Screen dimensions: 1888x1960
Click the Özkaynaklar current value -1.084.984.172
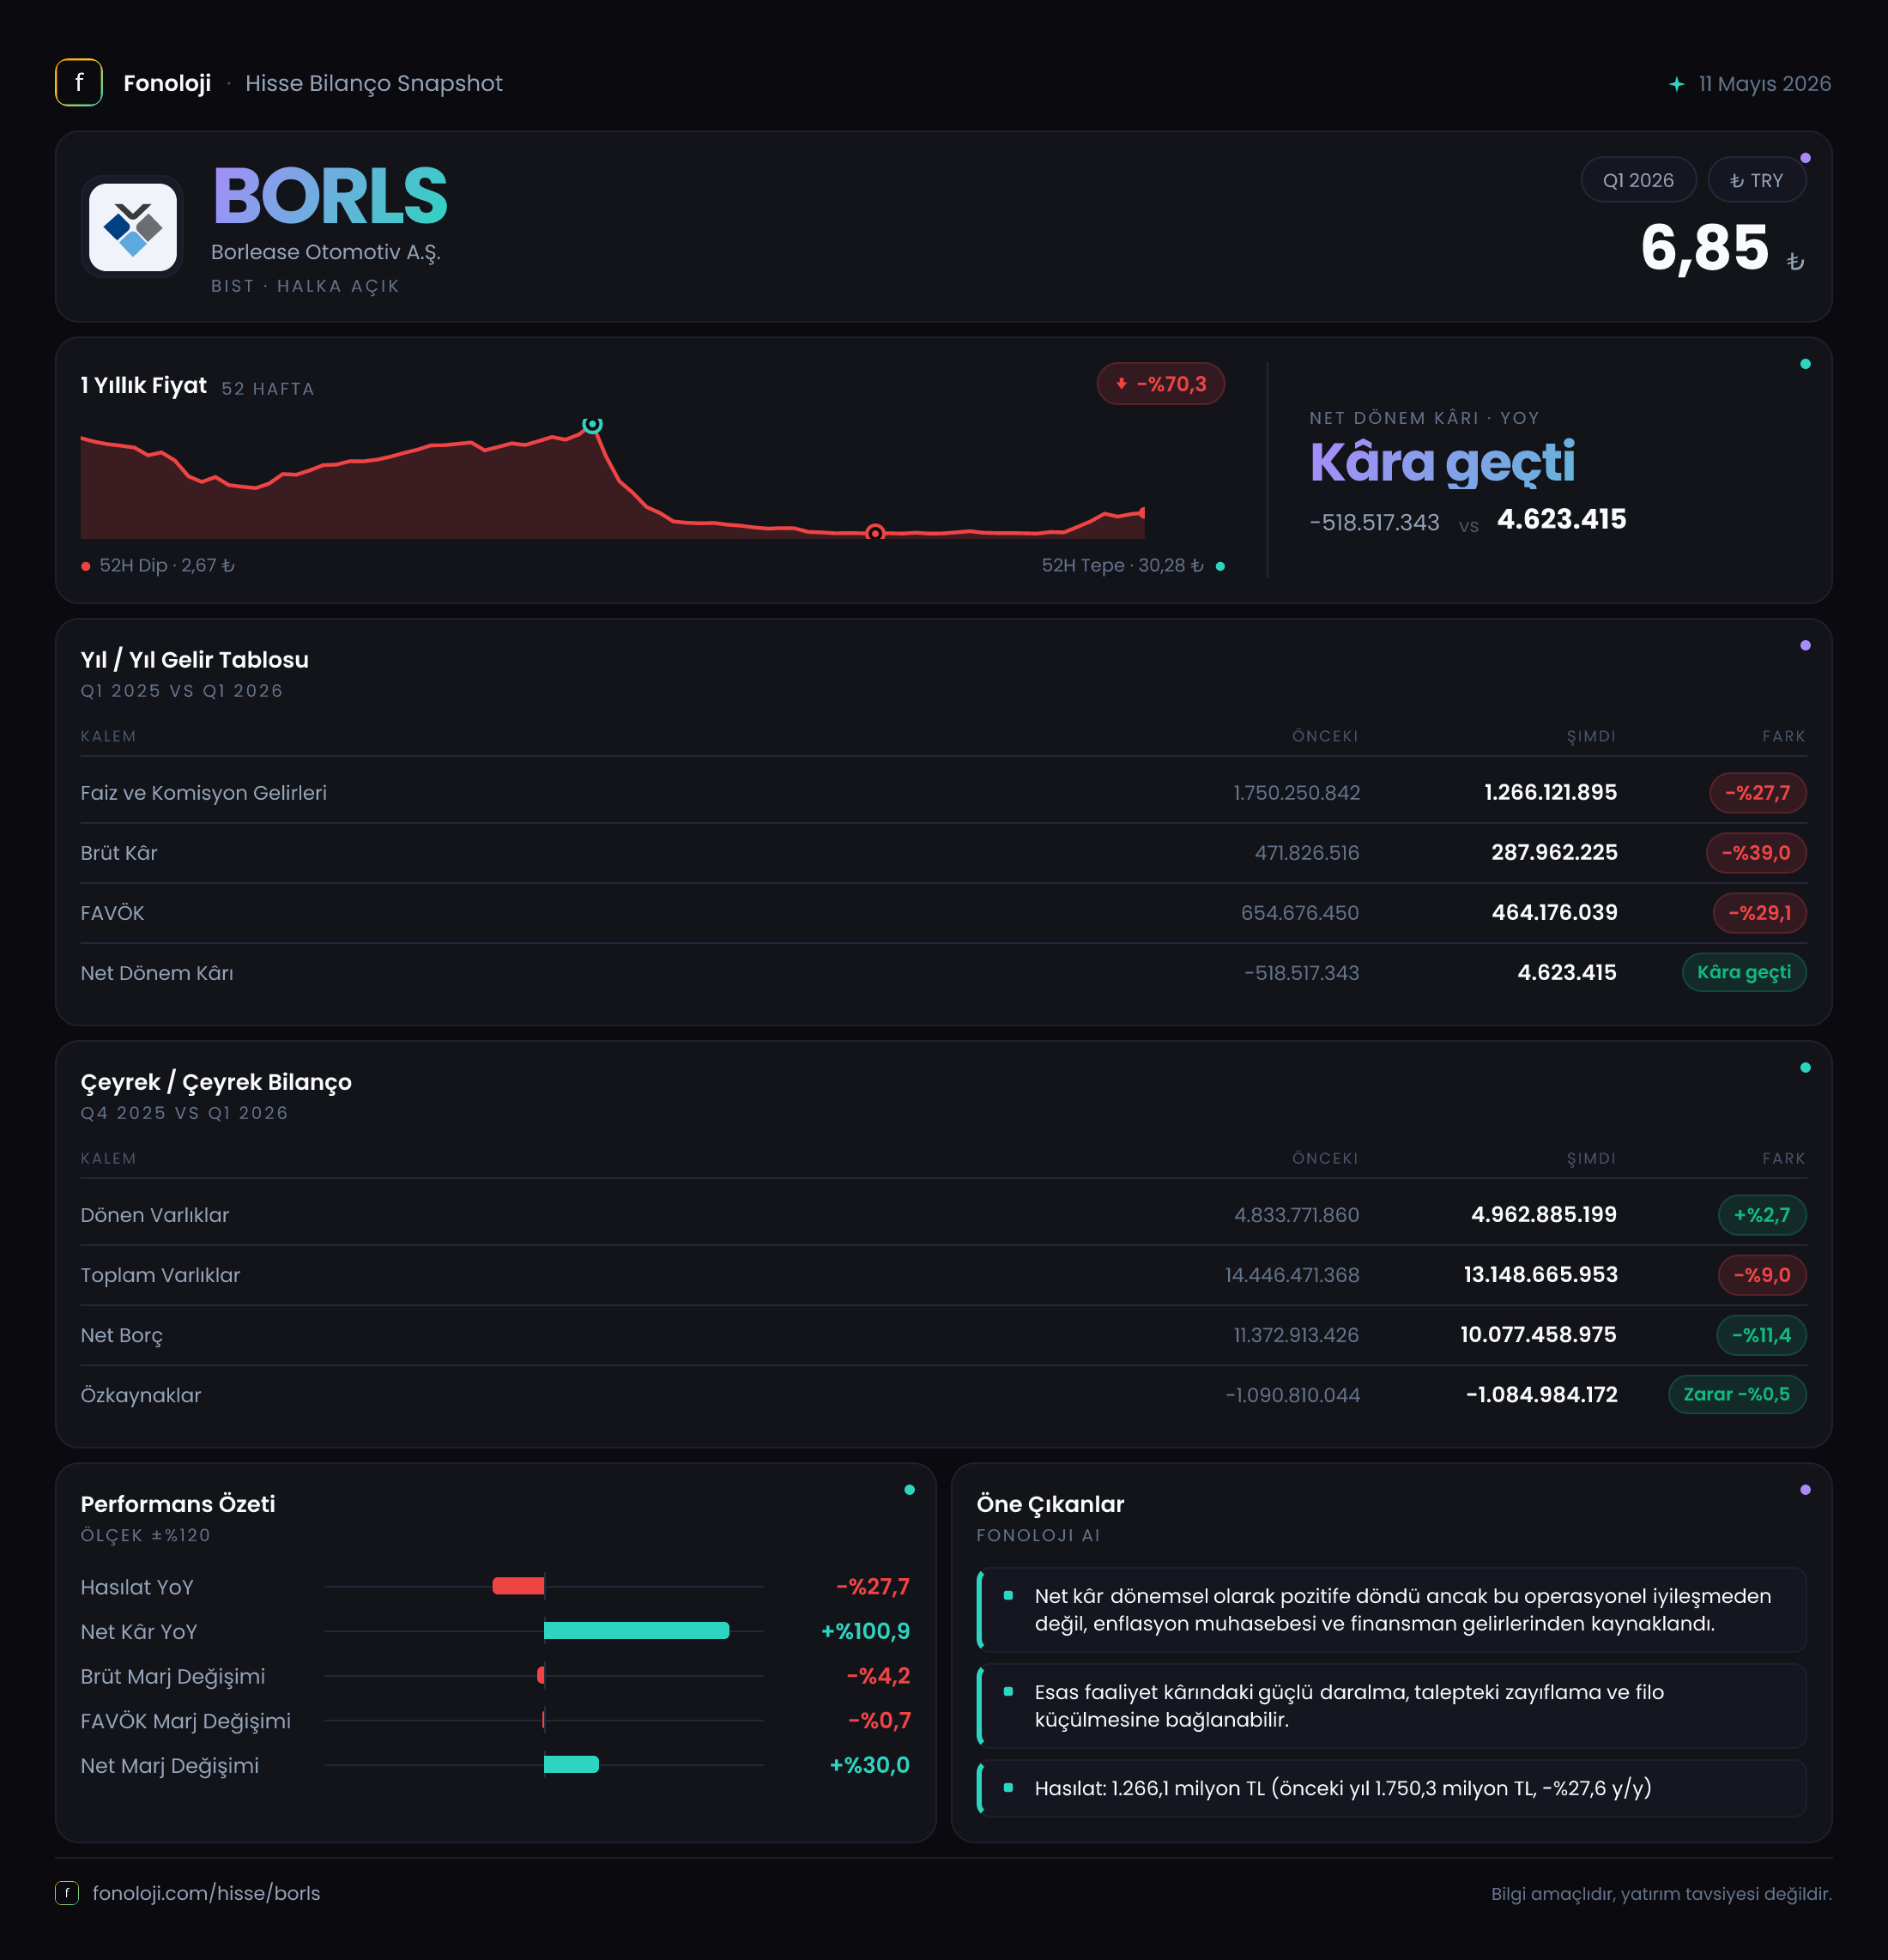(x=1542, y=1395)
